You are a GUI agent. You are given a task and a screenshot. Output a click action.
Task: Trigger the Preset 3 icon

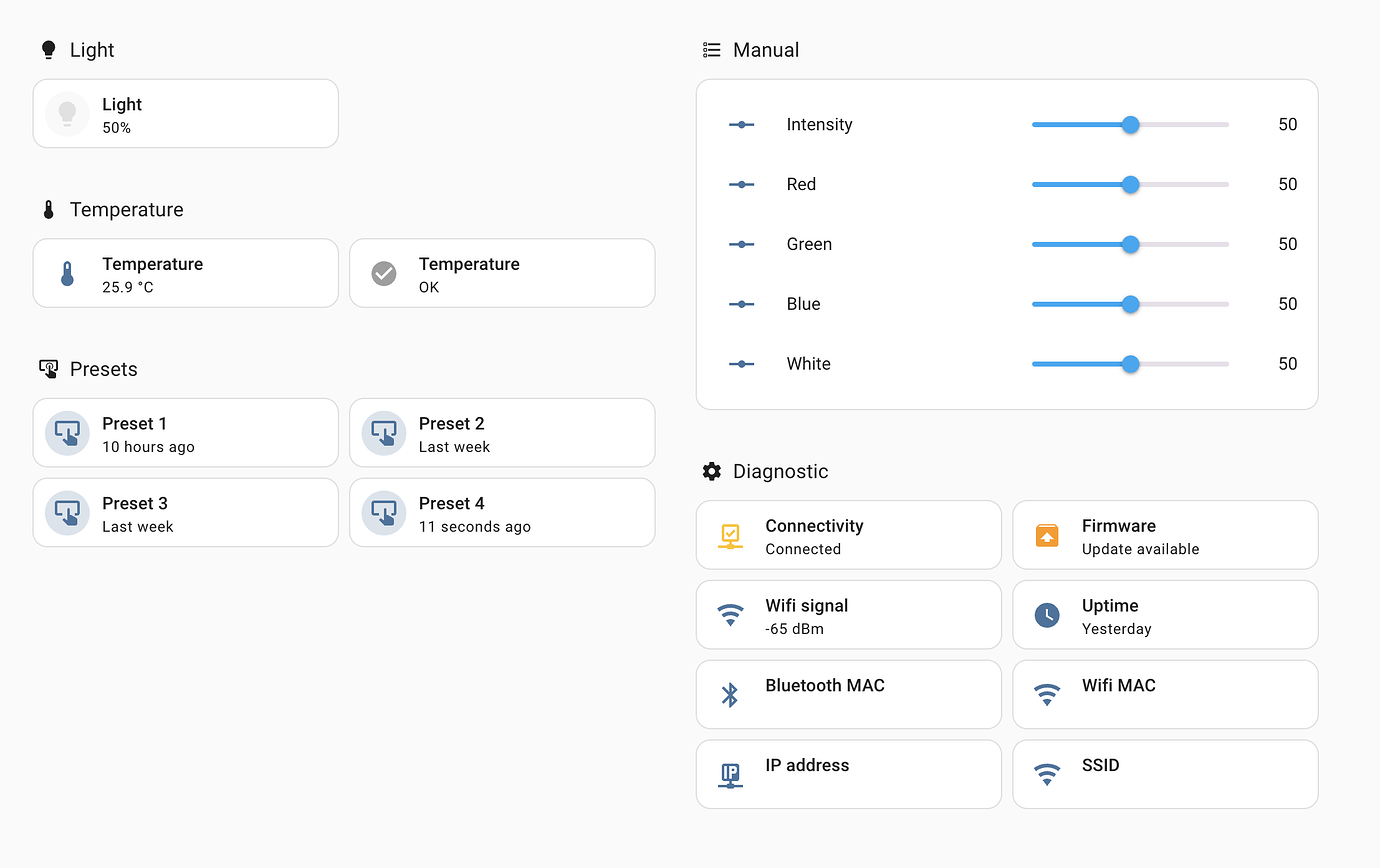coord(67,513)
